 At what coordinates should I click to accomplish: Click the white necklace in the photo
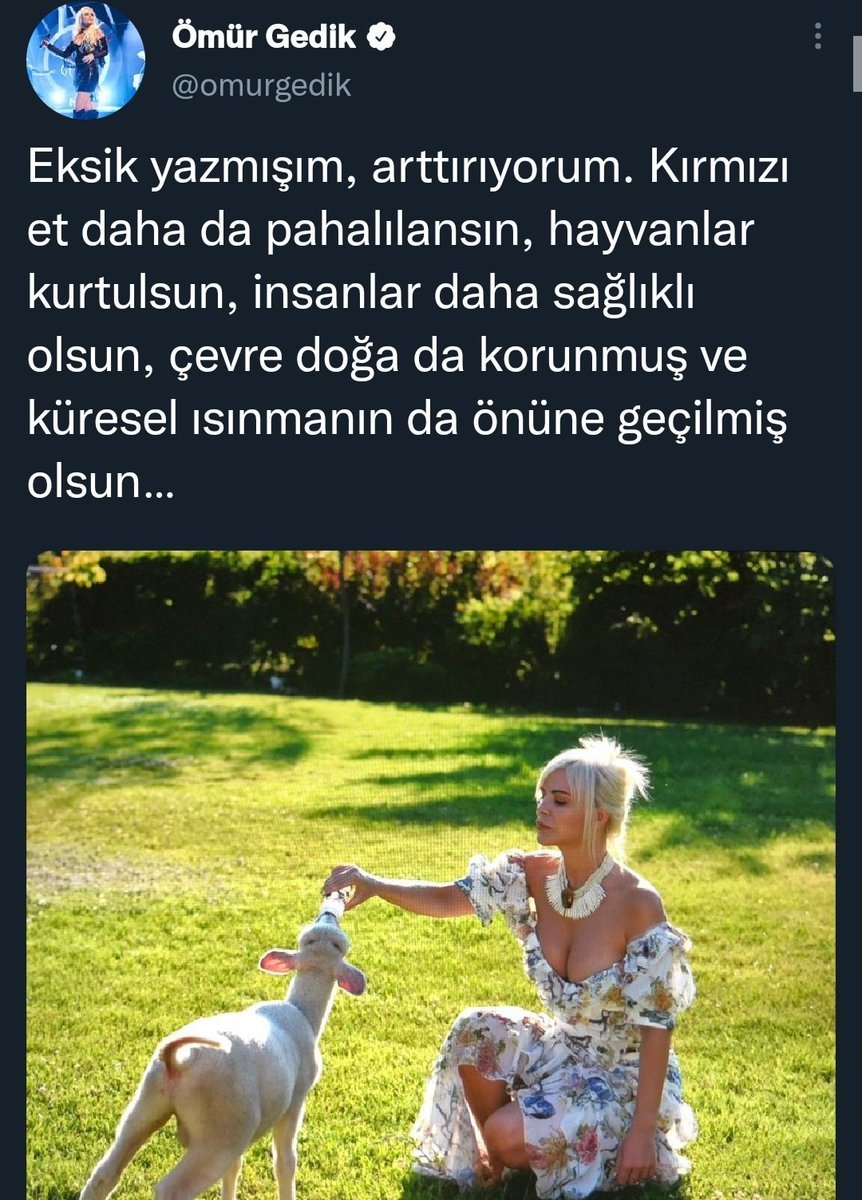[x=579, y=886]
